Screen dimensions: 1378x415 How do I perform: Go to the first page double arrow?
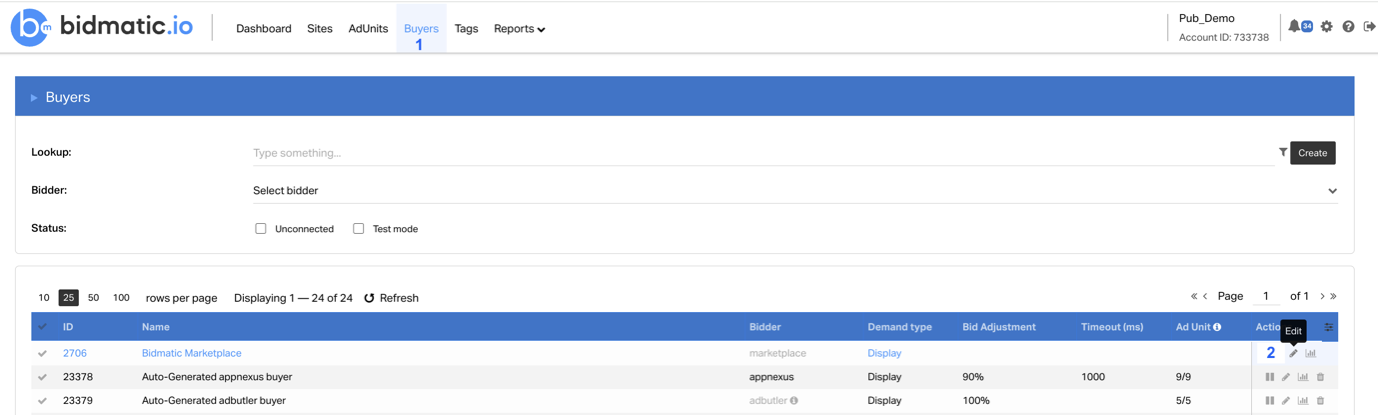click(x=1194, y=296)
